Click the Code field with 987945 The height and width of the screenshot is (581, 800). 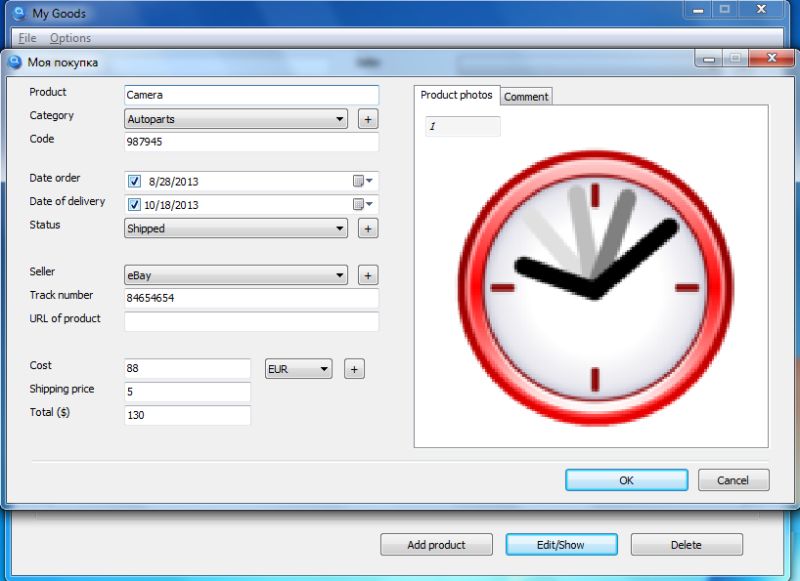pyautogui.click(x=252, y=142)
